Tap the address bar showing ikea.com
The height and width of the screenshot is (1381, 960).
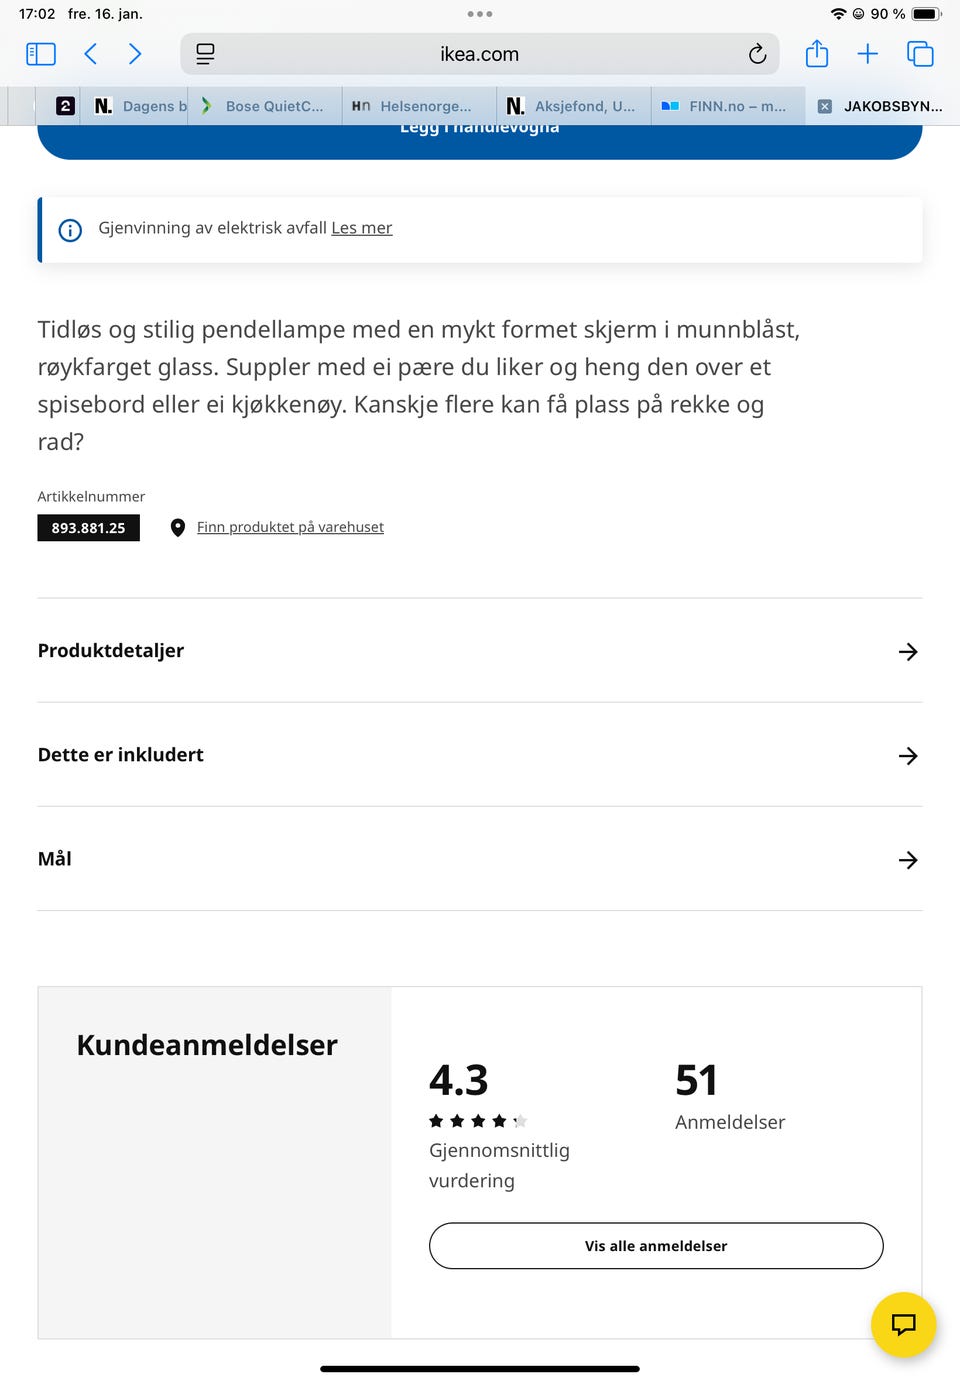click(479, 54)
